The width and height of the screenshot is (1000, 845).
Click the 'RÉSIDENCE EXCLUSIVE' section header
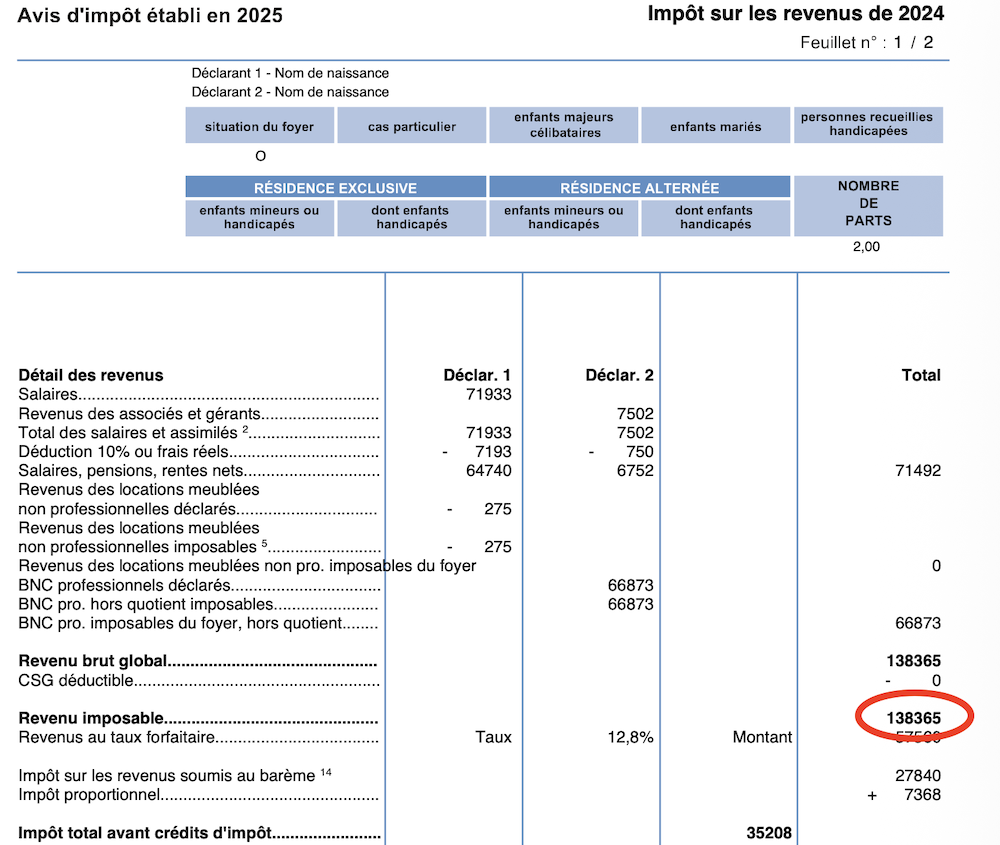[335, 187]
